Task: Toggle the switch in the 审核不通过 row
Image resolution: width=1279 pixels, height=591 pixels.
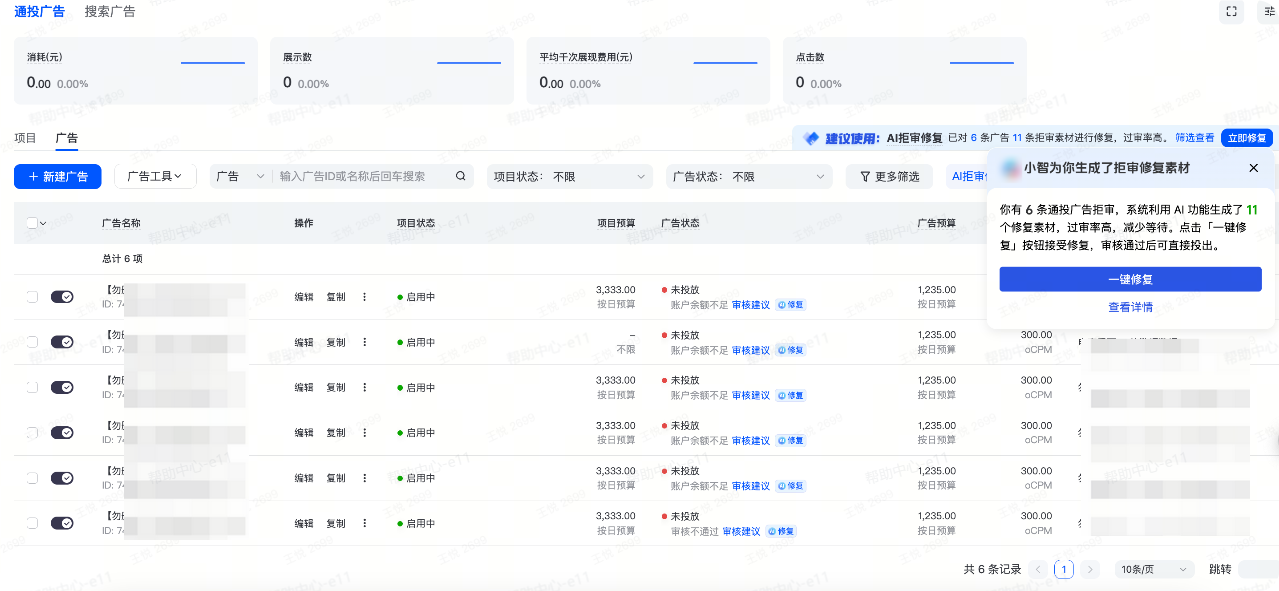Action: click(x=62, y=523)
